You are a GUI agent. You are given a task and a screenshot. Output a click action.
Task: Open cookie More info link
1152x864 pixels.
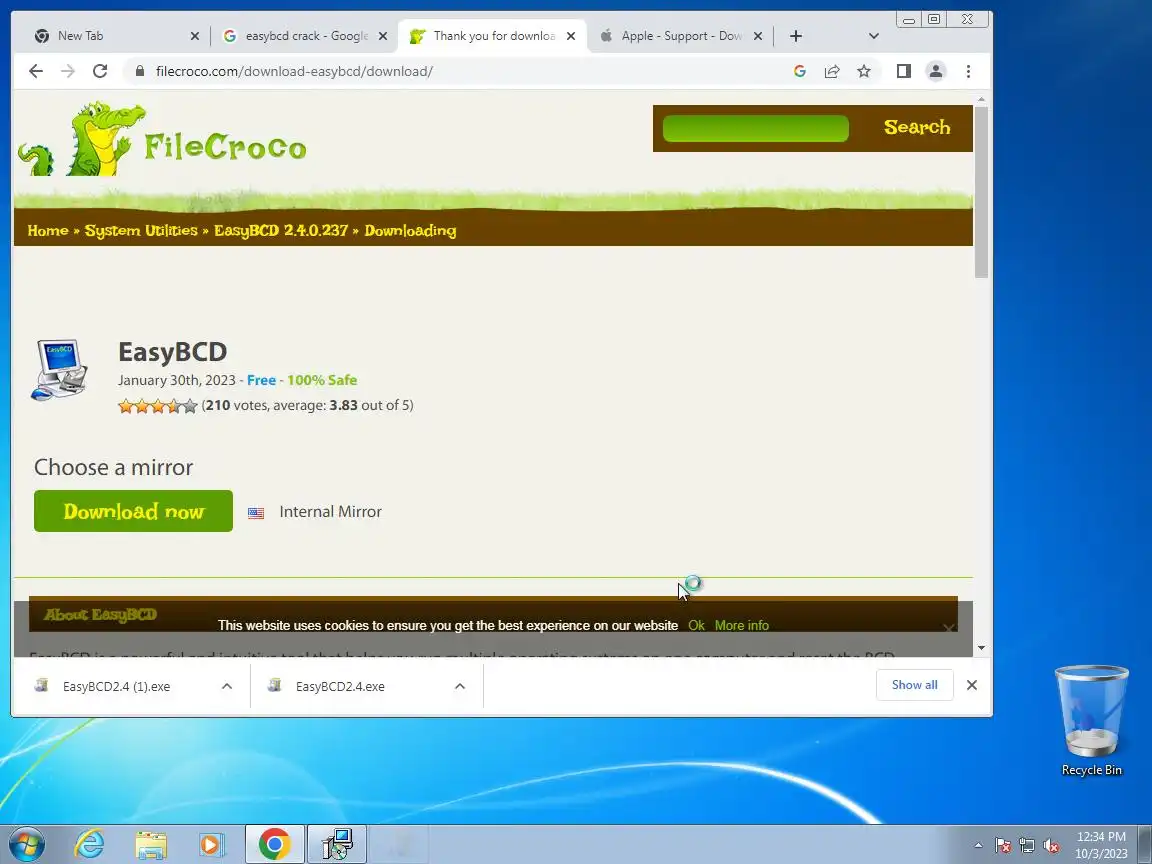741,625
